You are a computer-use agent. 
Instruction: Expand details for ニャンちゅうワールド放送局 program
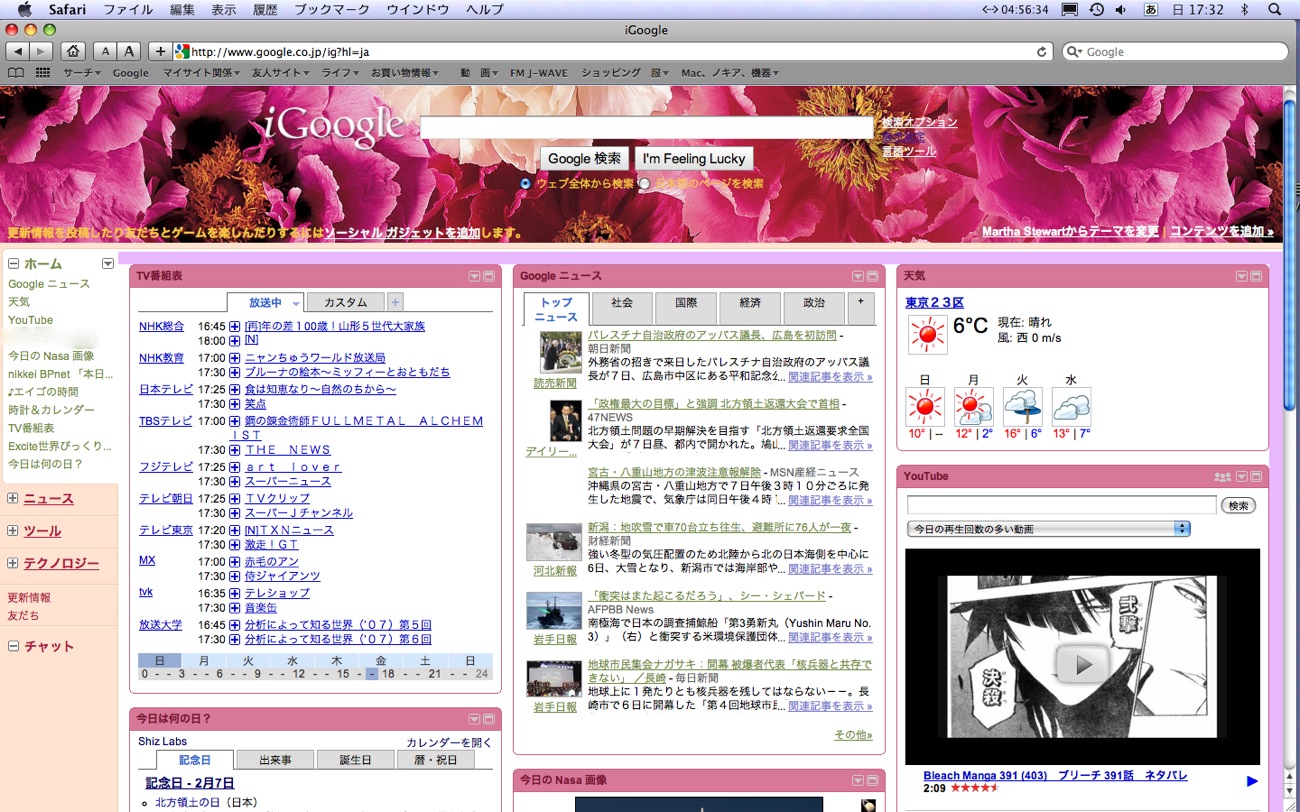click(235, 357)
